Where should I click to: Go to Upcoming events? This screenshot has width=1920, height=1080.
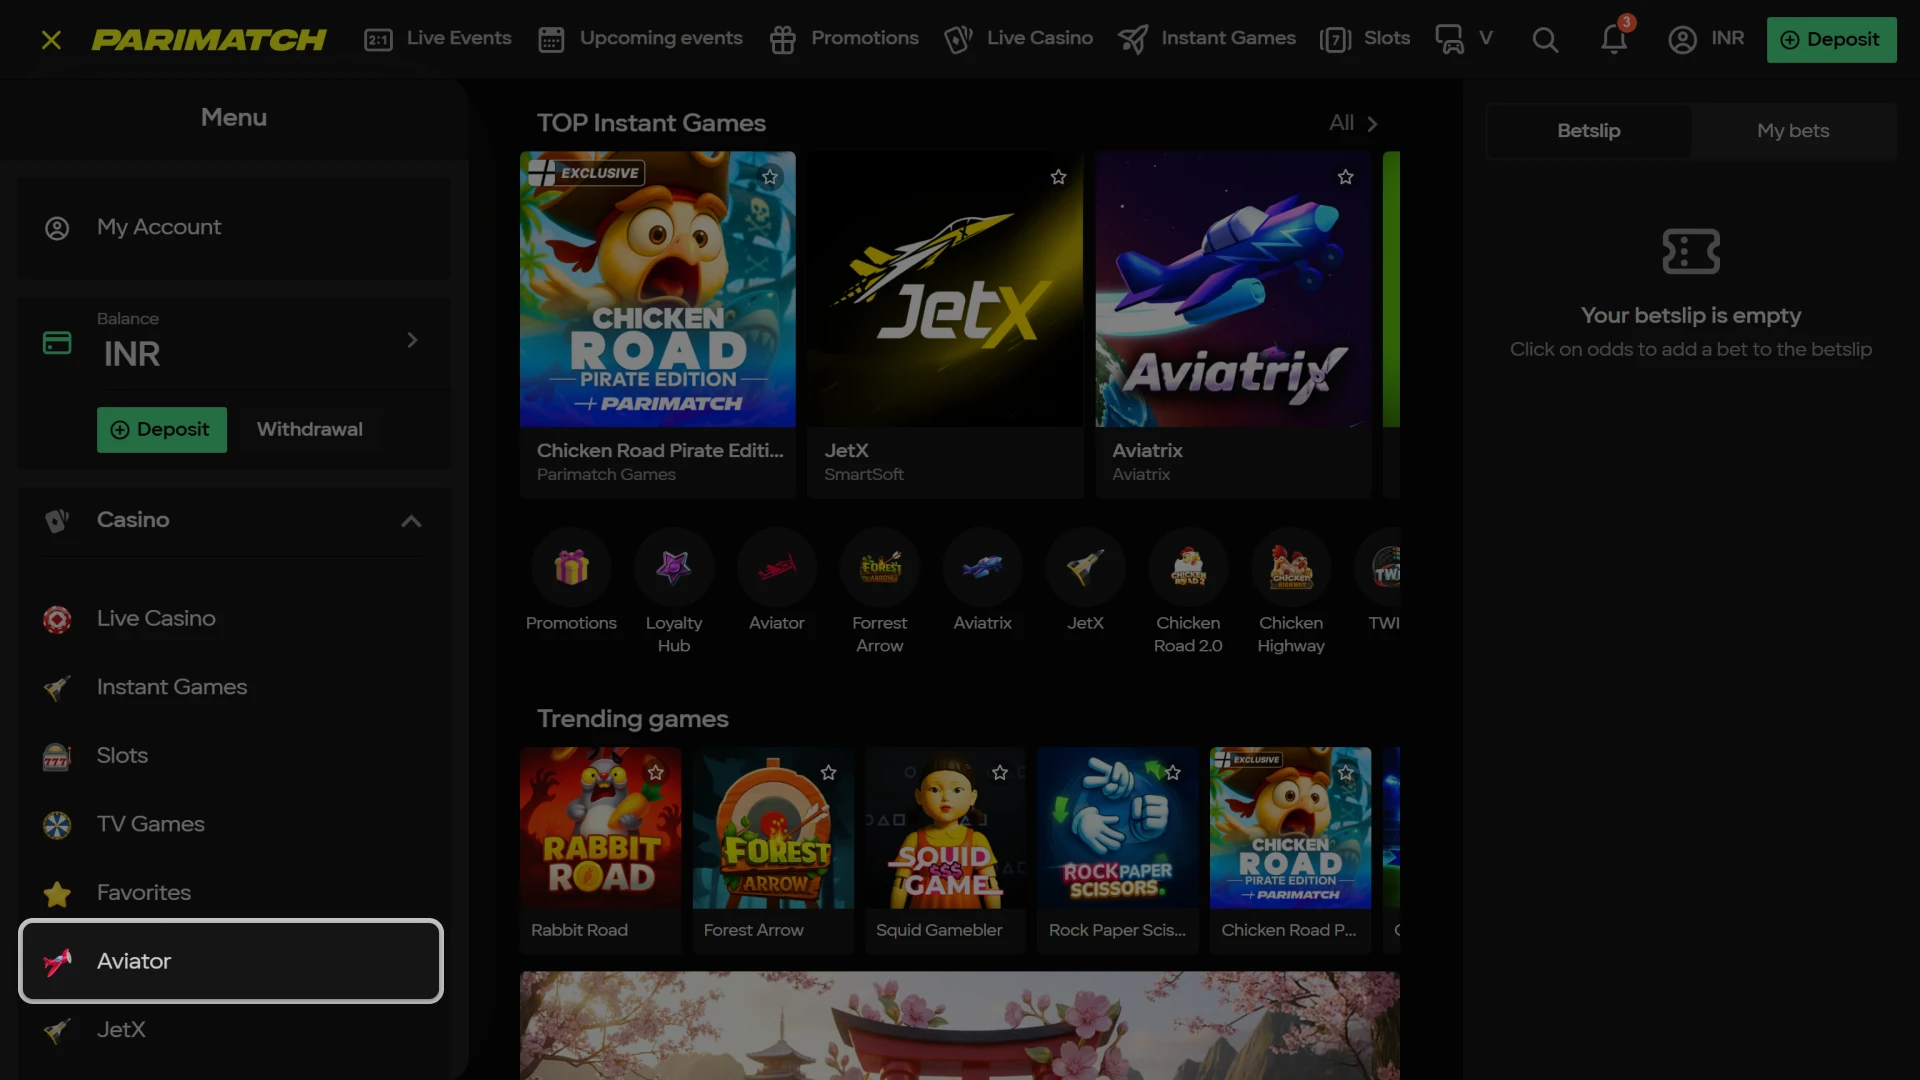tap(640, 39)
